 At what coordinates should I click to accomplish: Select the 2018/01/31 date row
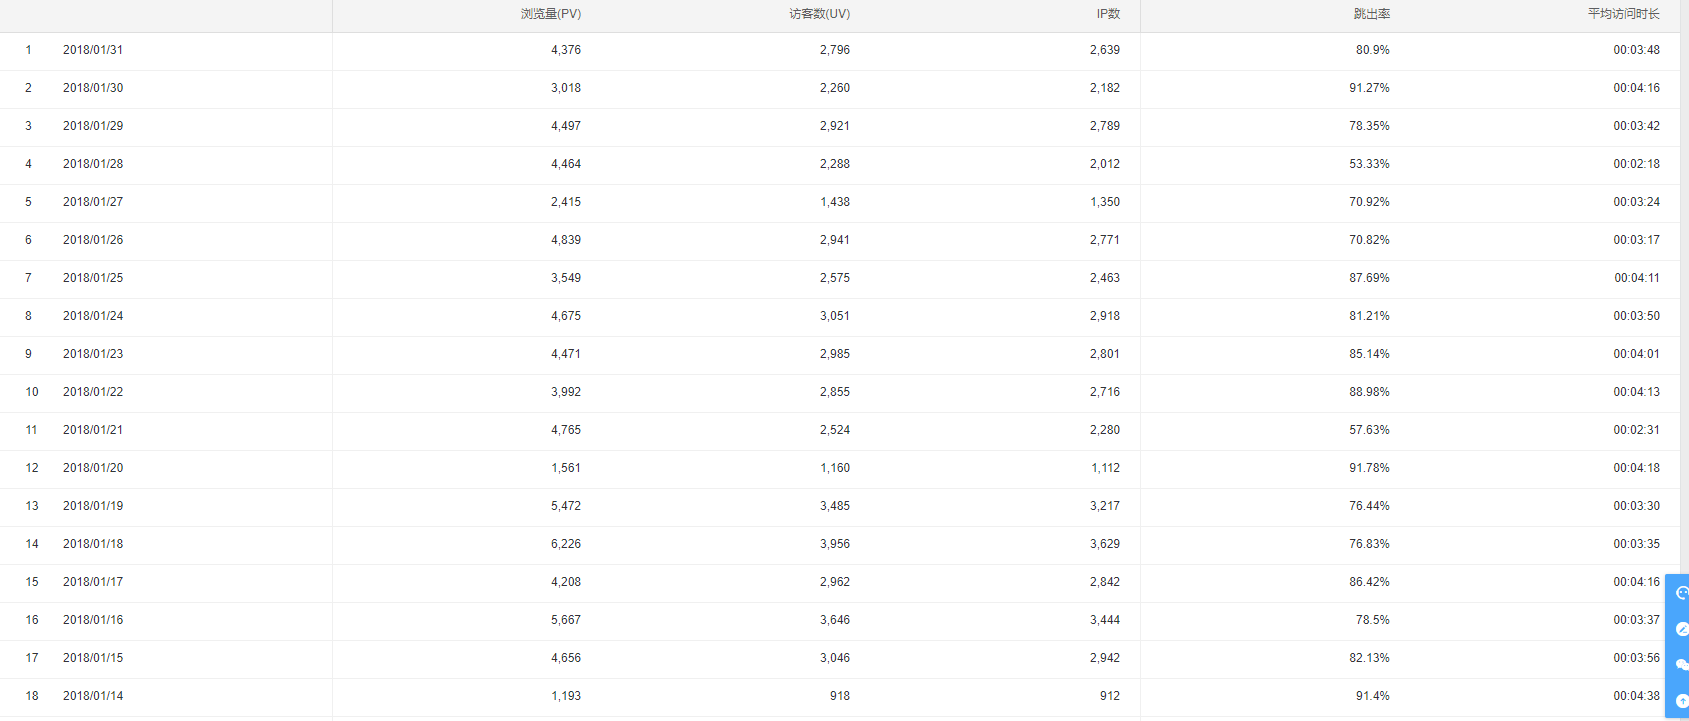pyautogui.click(x=840, y=50)
